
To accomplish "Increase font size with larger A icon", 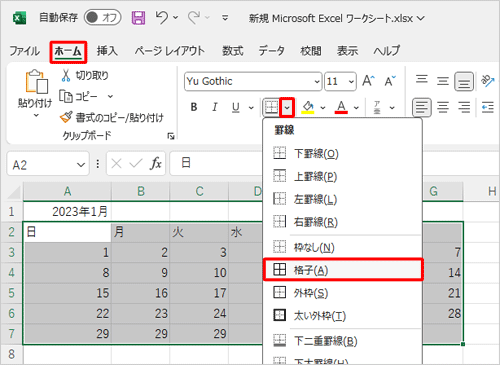I will pos(368,81).
